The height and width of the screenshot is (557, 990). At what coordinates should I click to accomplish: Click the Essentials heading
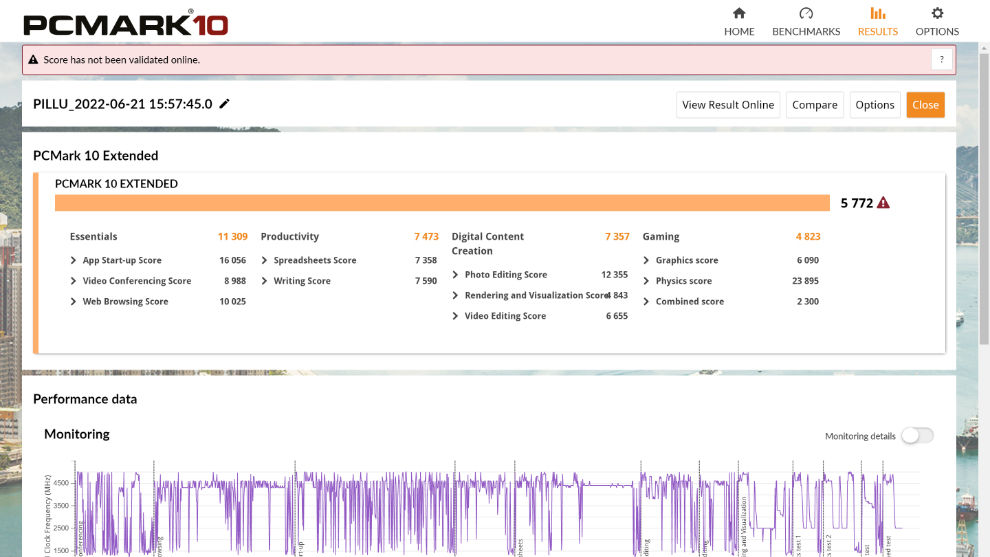(x=93, y=237)
